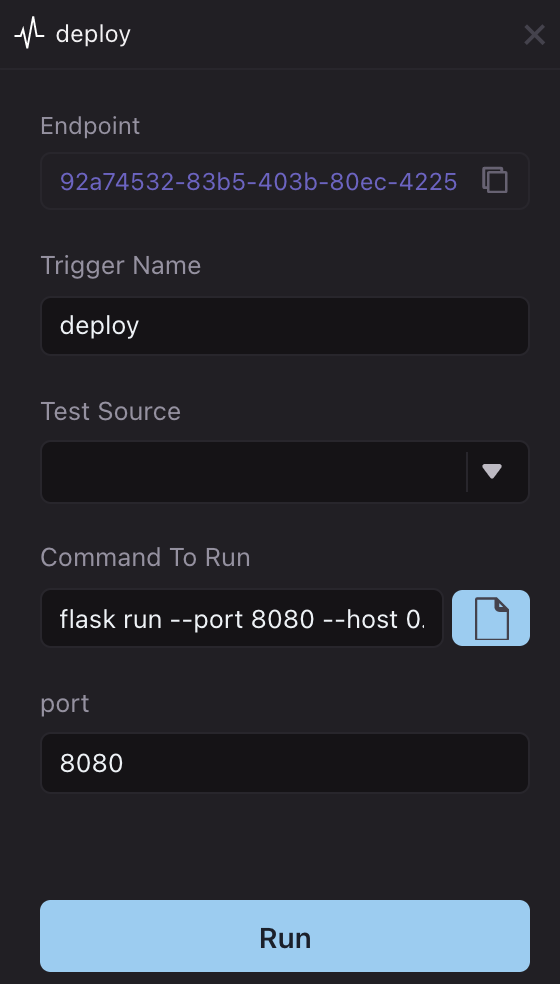Viewport: 560px width, 984px height.
Task: Copy the endpoint ID with the copy icon
Action: [x=495, y=180]
